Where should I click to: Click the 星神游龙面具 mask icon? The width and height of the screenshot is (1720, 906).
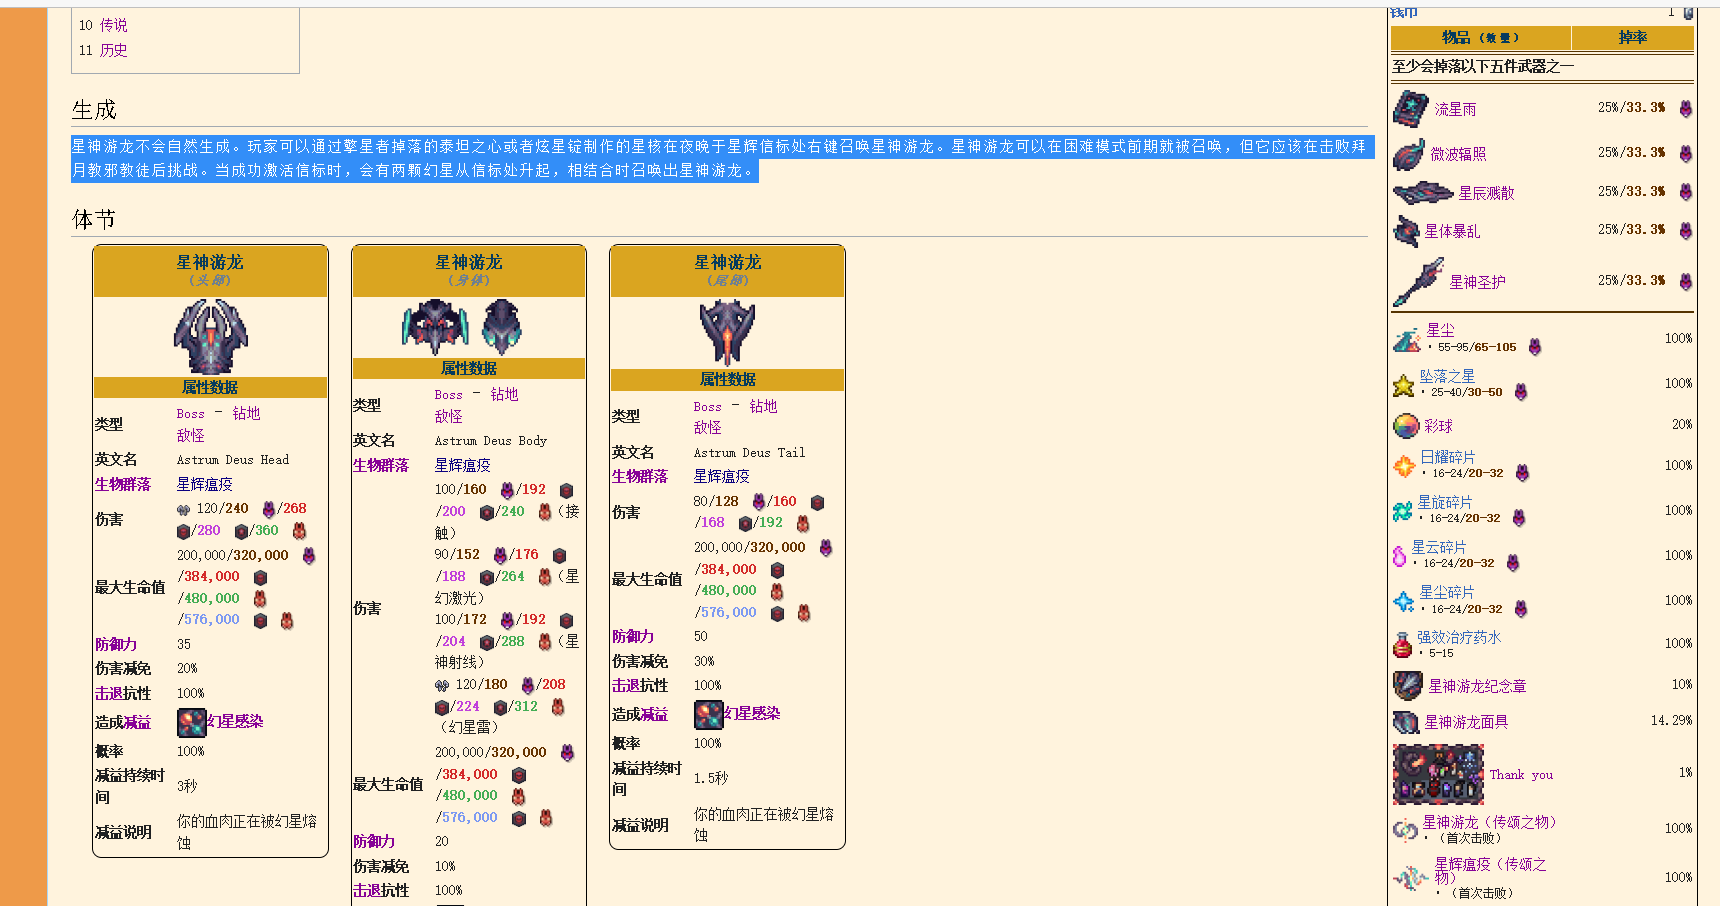coord(1406,722)
